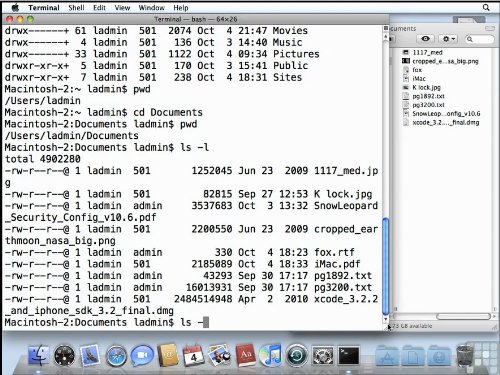Open the Edit menu
This screenshot has height=375, width=500.
(99, 8)
